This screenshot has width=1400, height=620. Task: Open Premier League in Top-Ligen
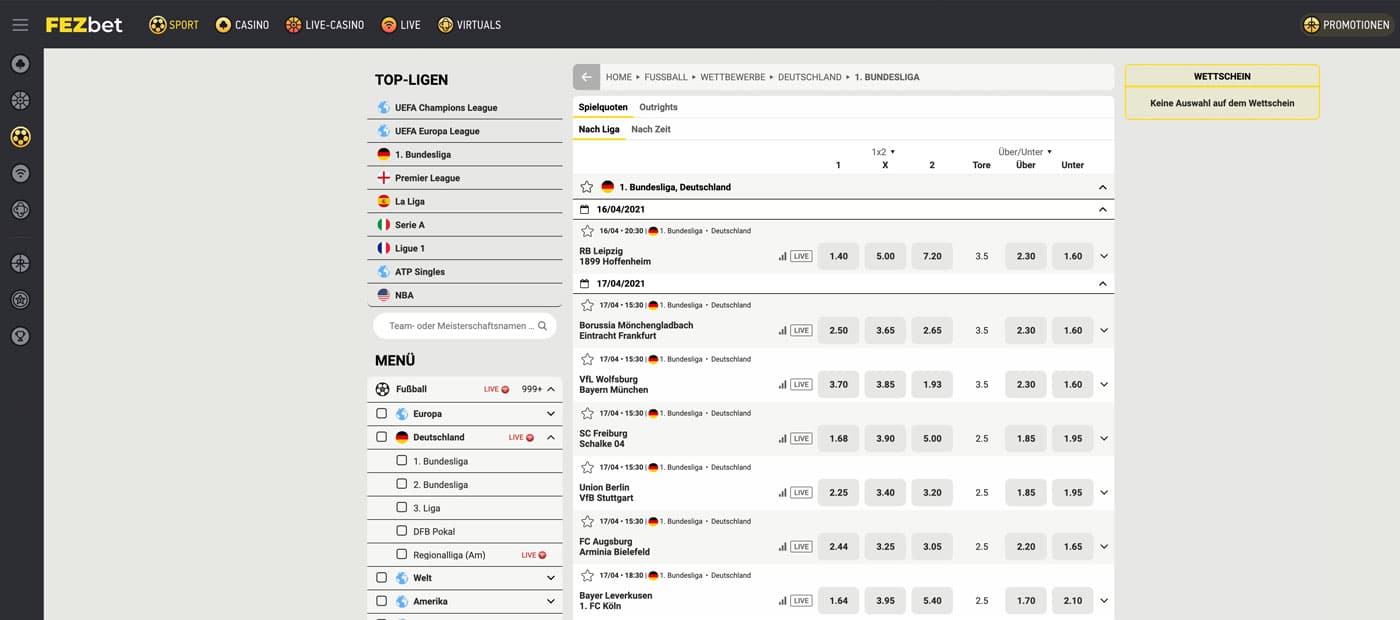point(465,177)
